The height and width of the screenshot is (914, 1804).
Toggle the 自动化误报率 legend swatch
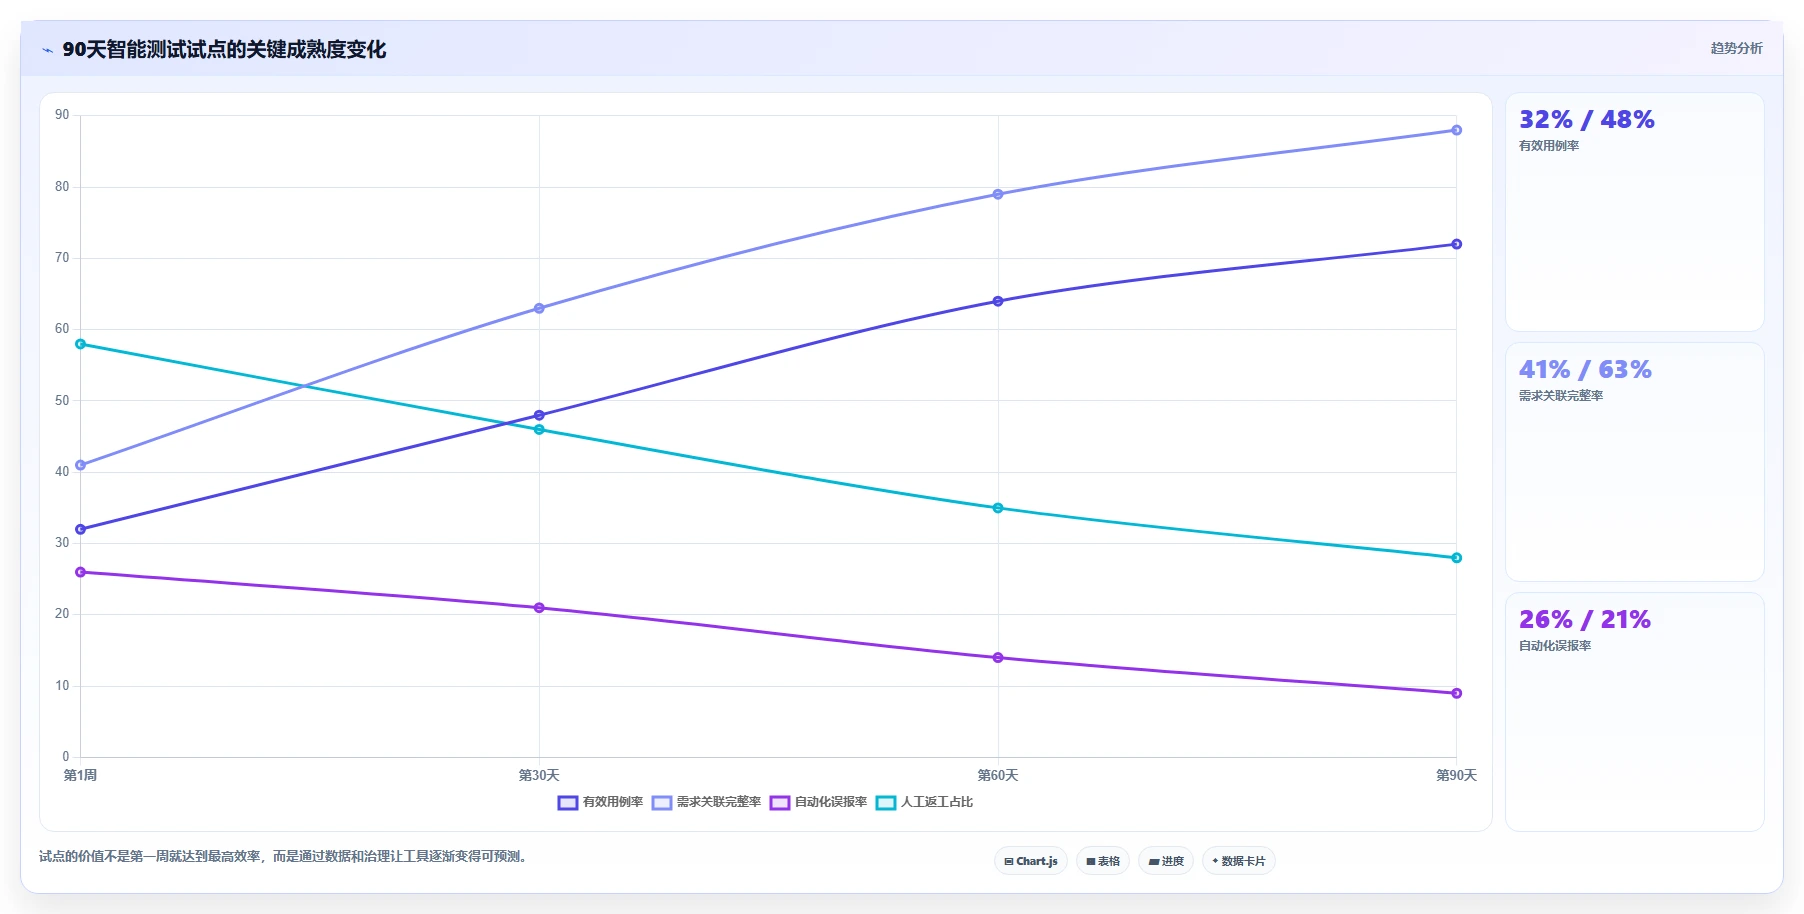(780, 802)
